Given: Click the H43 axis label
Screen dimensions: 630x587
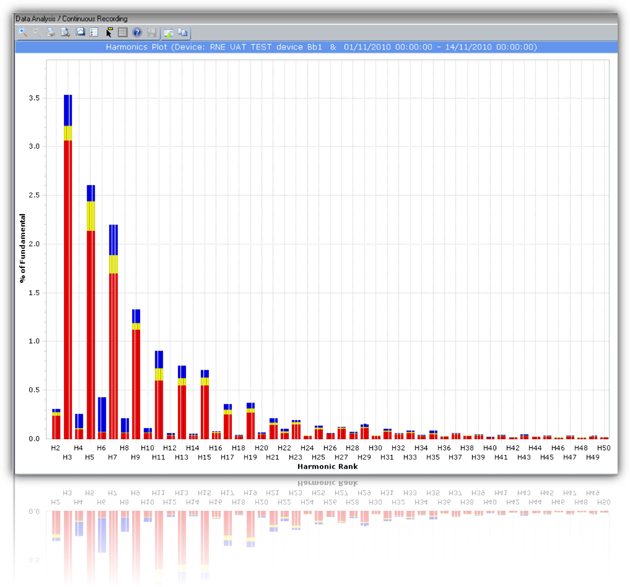Looking at the screenshot, I should click(x=524, y=457).
